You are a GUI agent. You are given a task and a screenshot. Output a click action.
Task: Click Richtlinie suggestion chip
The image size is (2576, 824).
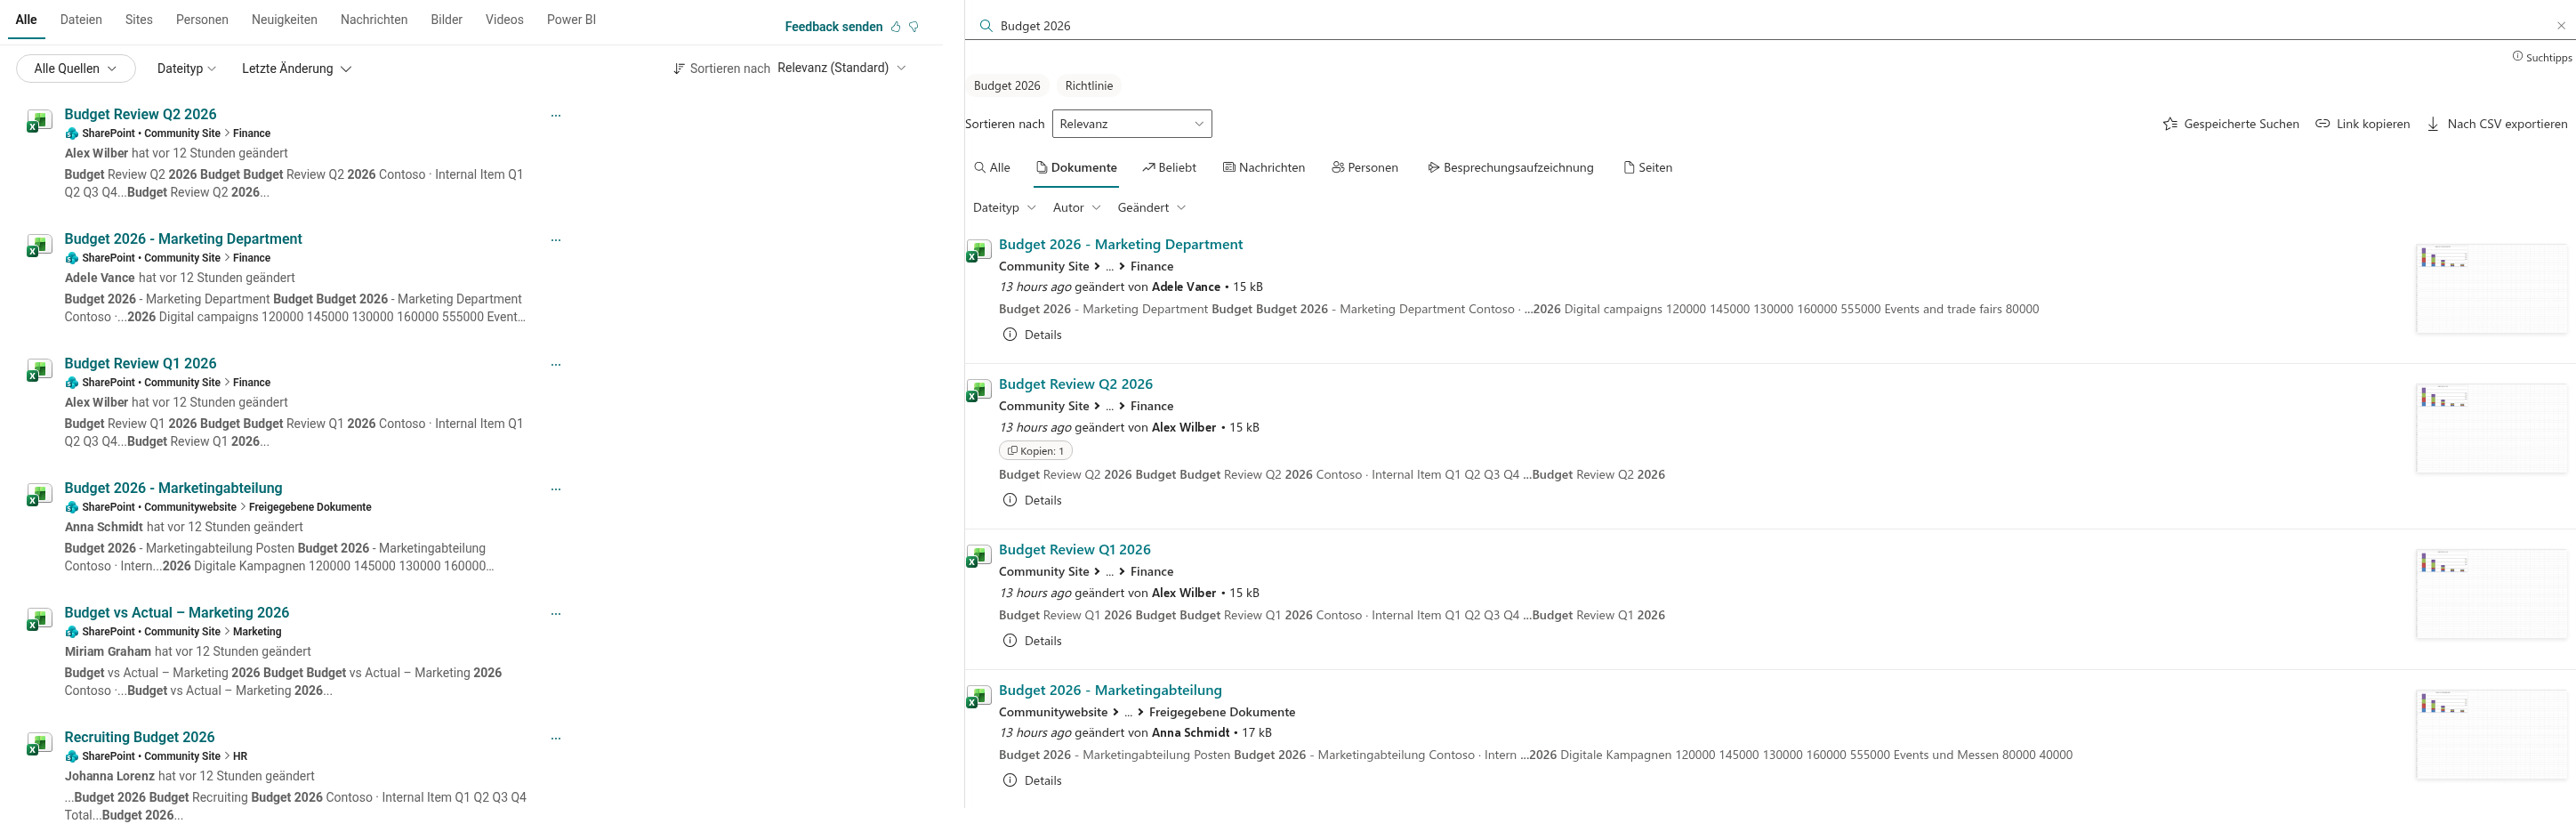click(1088, 86)
